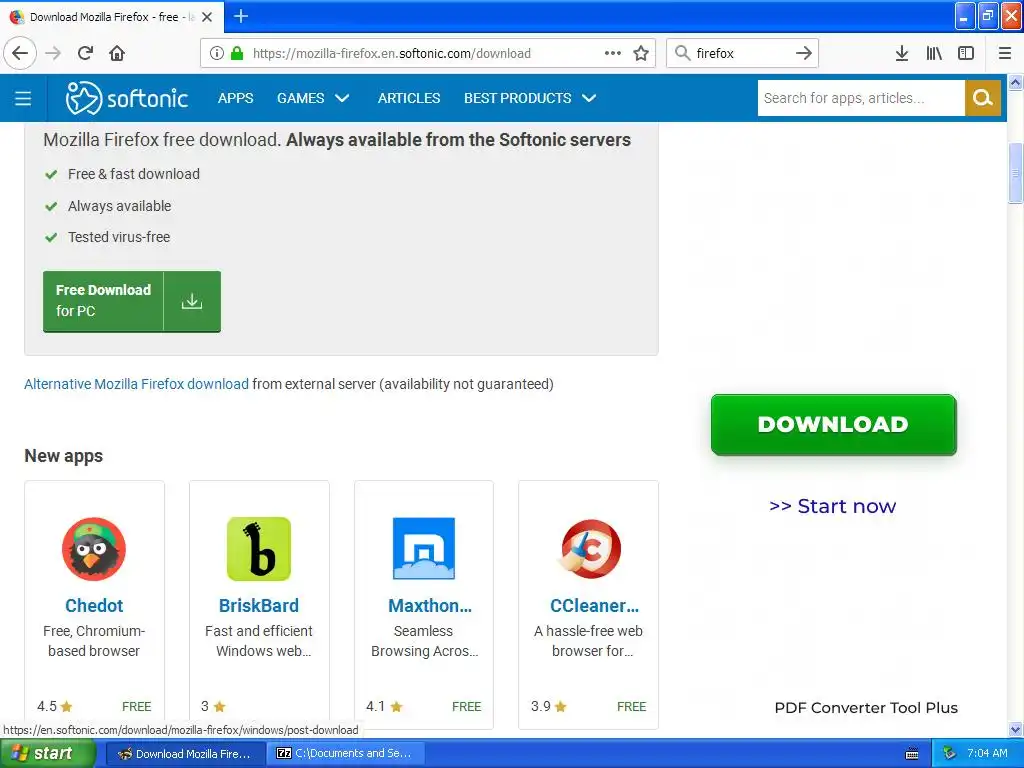Expand the GAMES dropdown
This screenshot has width=1024, height=768.
point(313,98)
